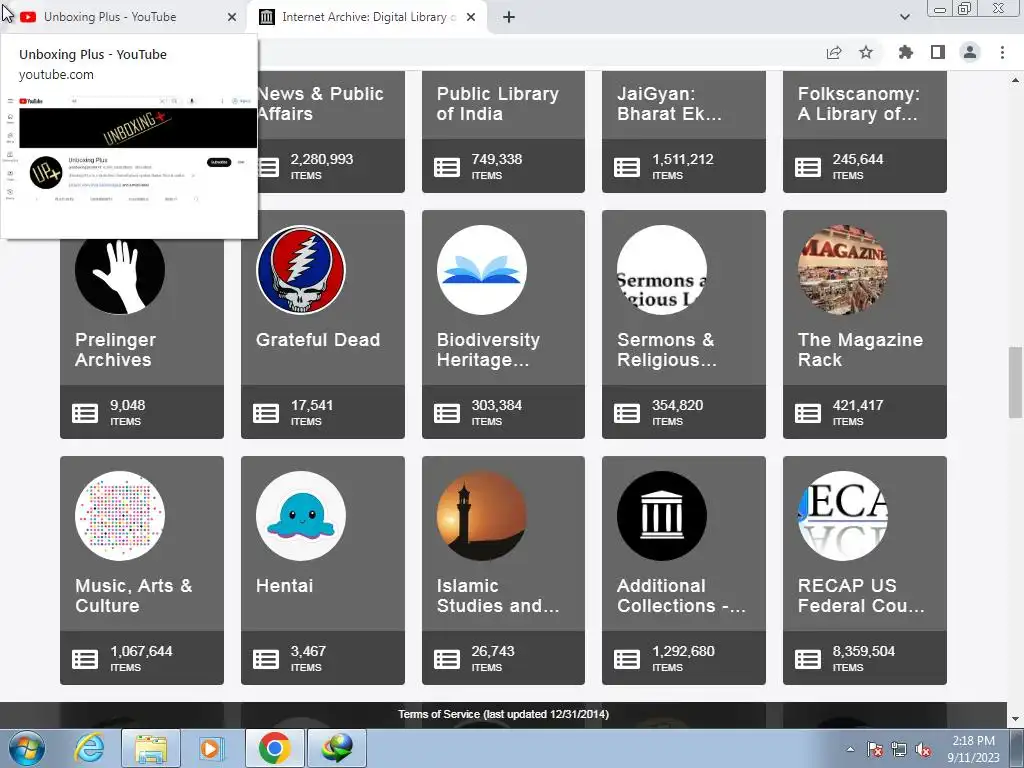This screenshot has width=1024, height=768.
Task: Close the Unboxing Plus YouTube tab
Action: click(232, 17)
